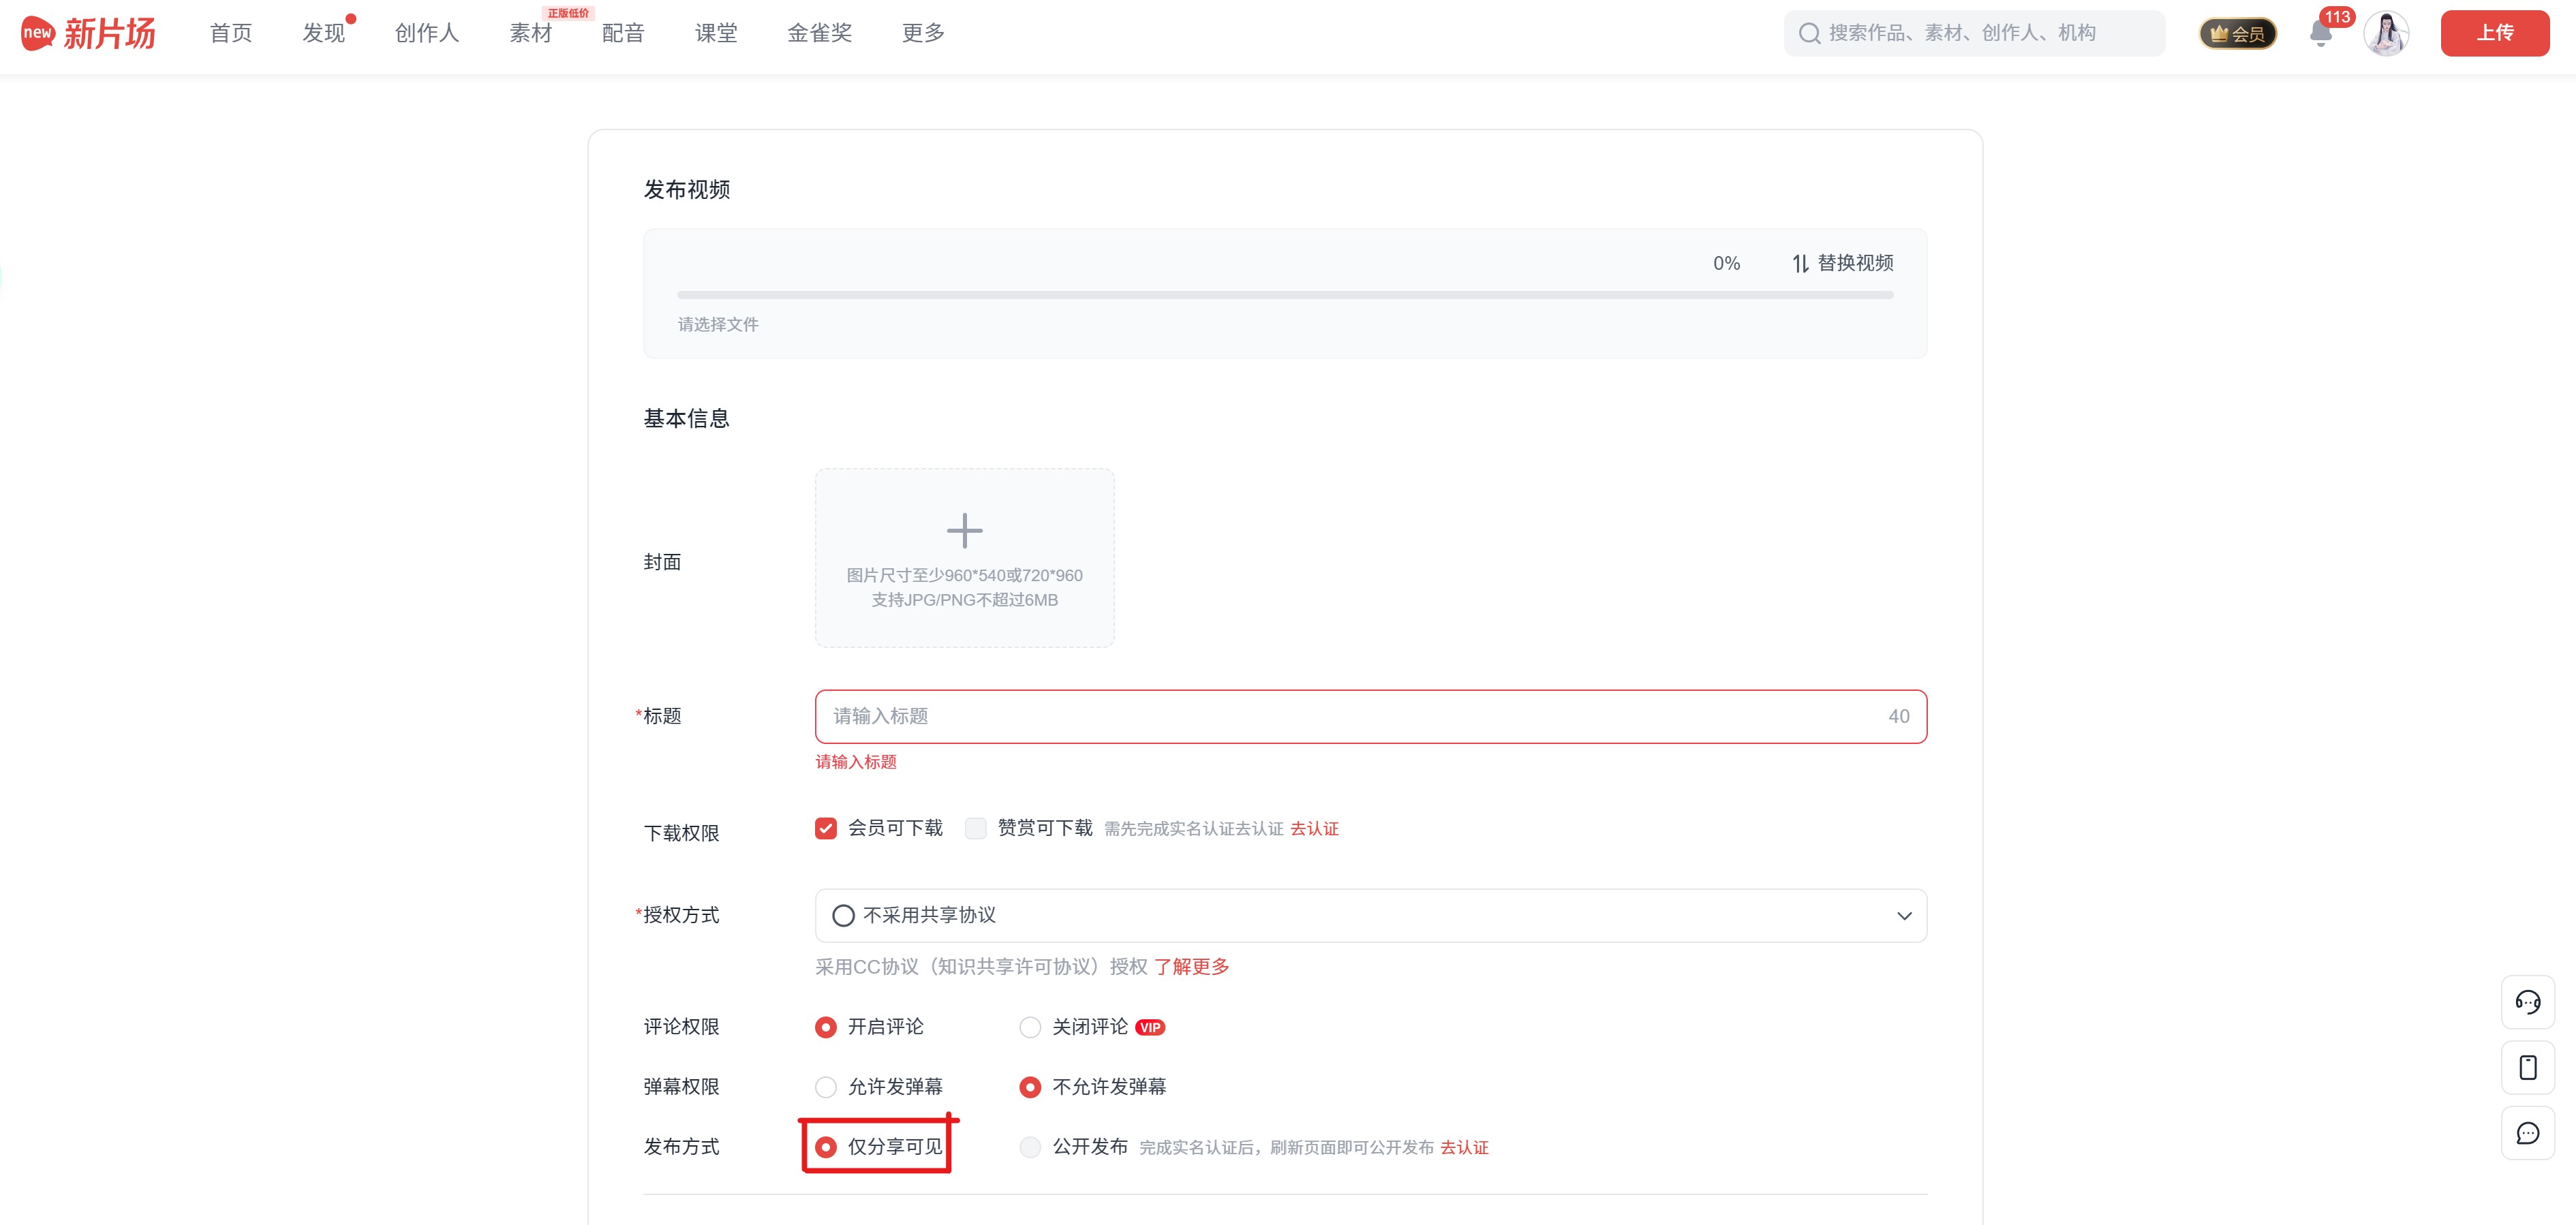
Task: Click the mobile phone sidebar icon
Action: coord(2527,1067)
